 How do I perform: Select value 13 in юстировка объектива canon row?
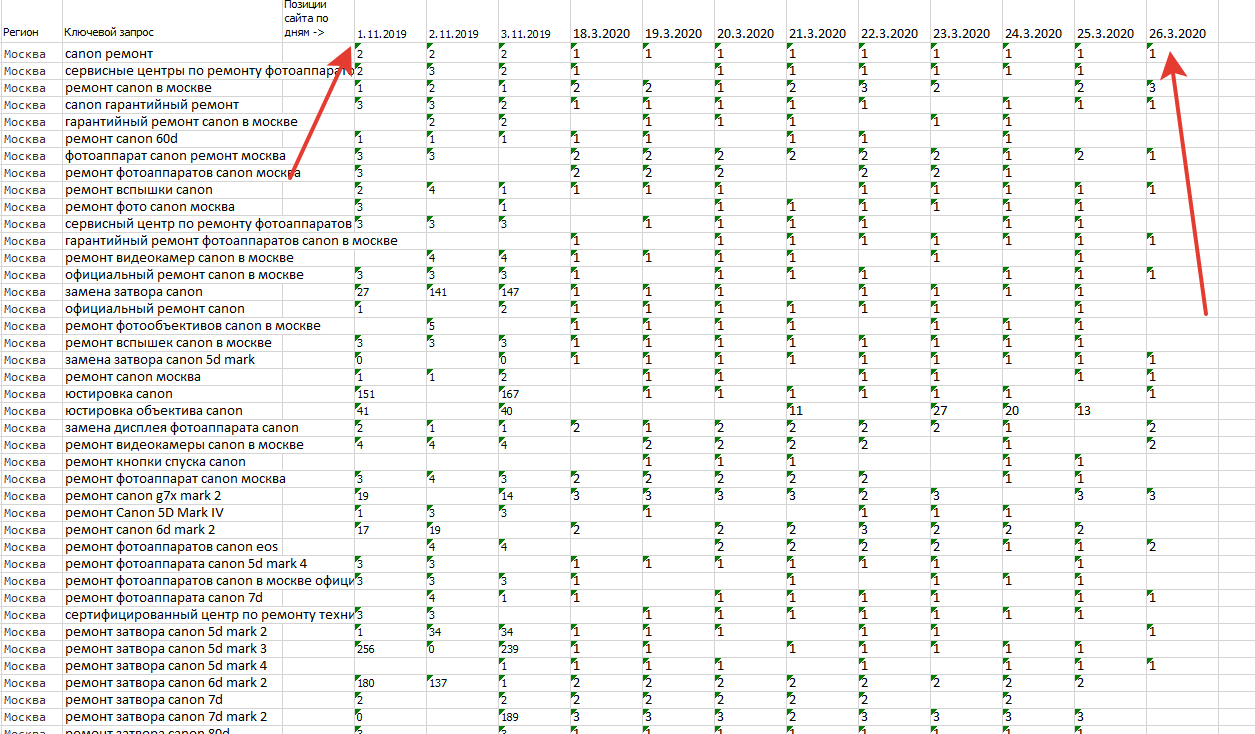[x=1111, y=410]
